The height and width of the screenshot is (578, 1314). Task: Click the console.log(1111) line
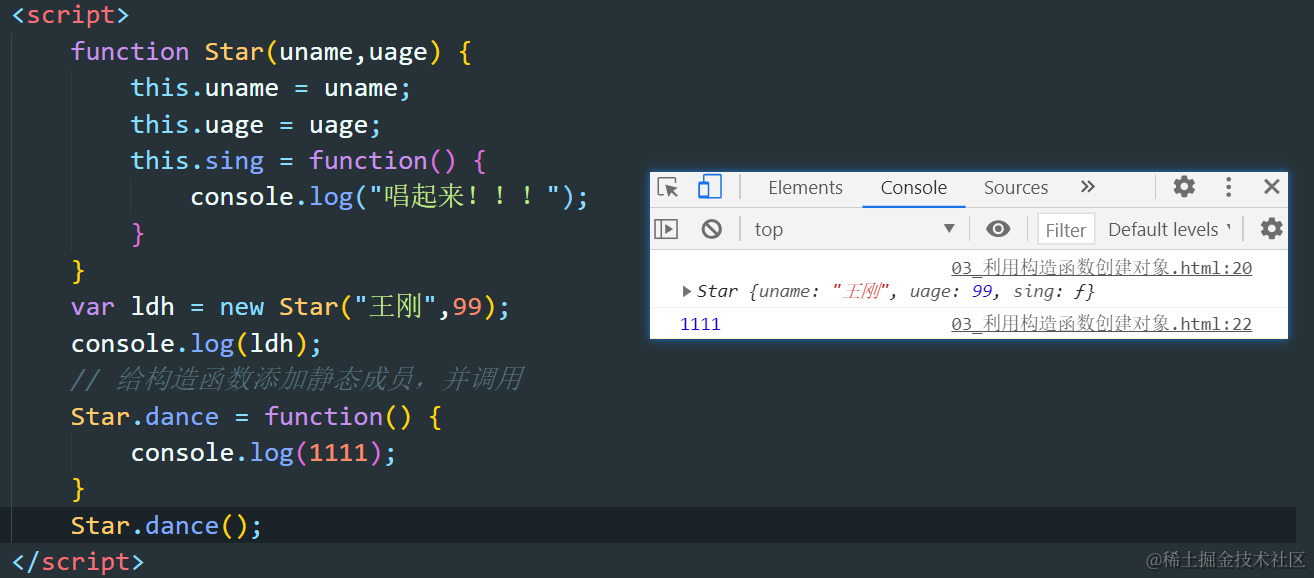point(264,452)
